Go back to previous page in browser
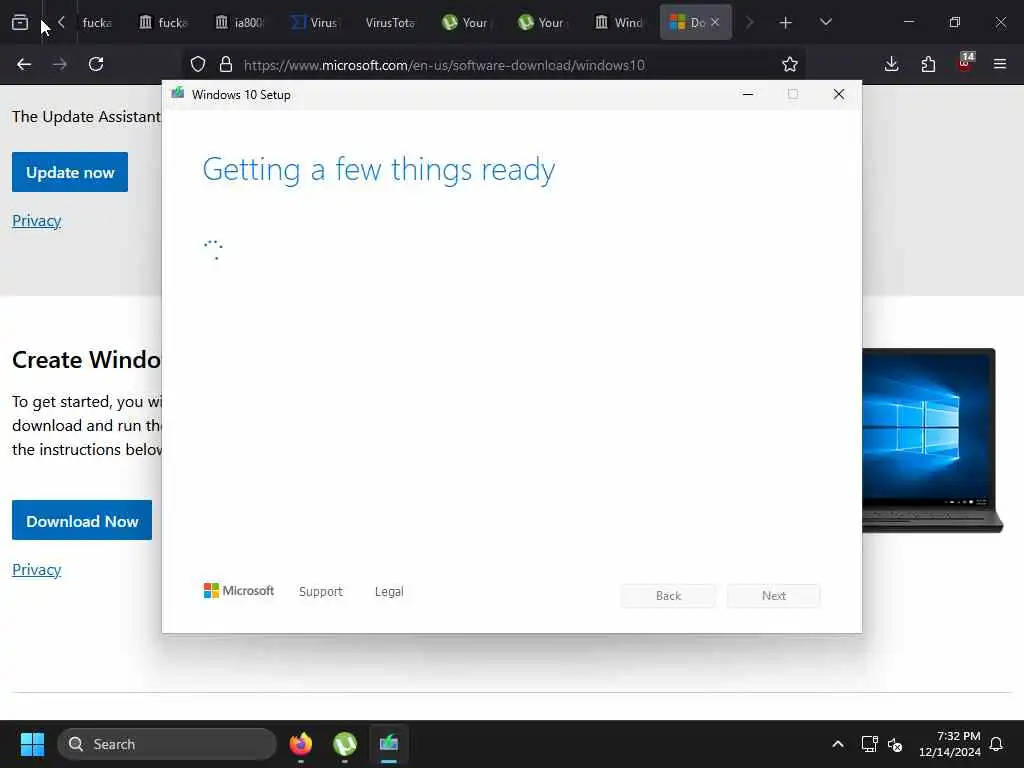 tap(24, 64)
